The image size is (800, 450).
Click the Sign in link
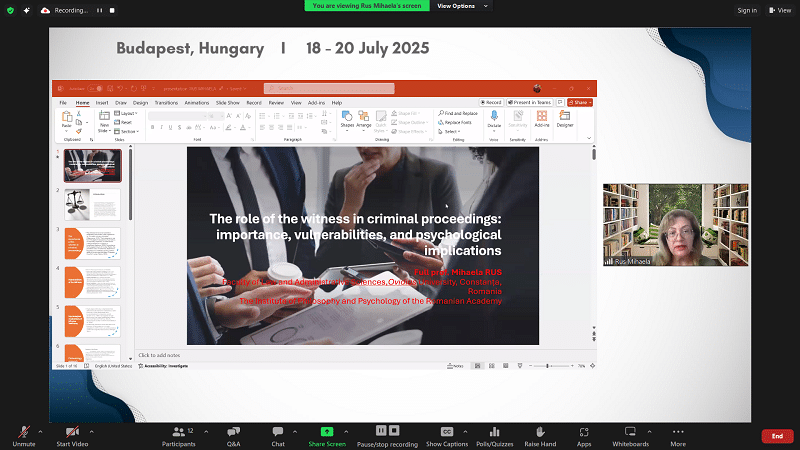click(x=746, y=10)
